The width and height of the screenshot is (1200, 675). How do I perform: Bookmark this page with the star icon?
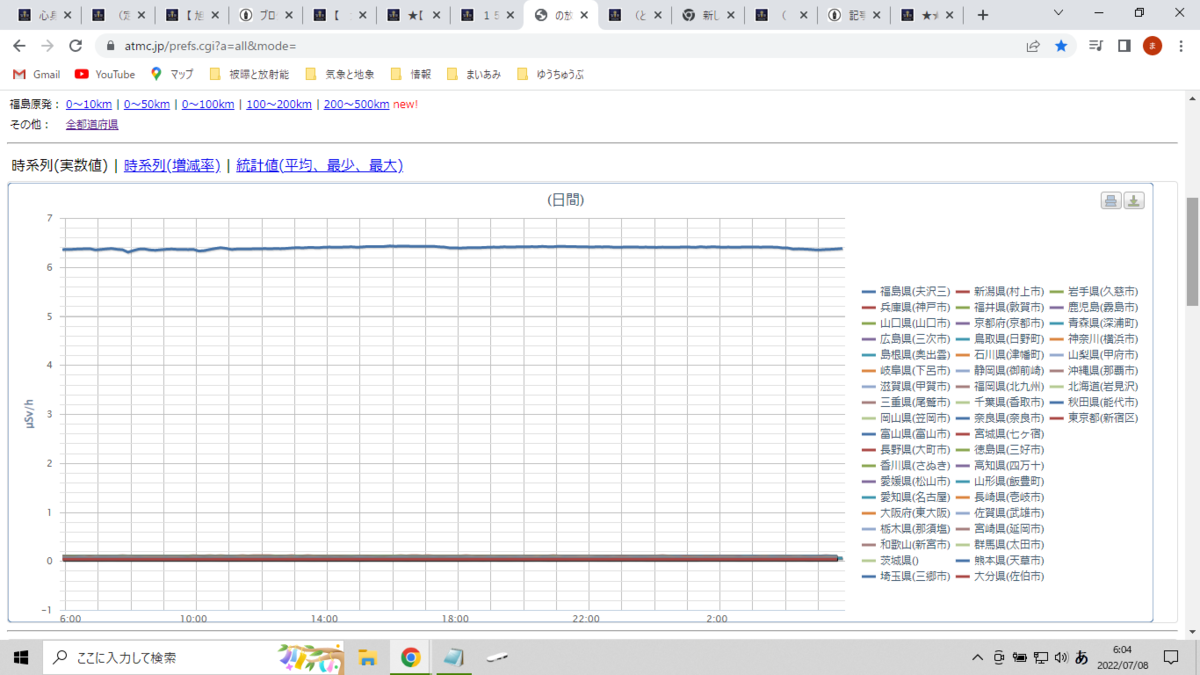click(x=1061, y=46)
